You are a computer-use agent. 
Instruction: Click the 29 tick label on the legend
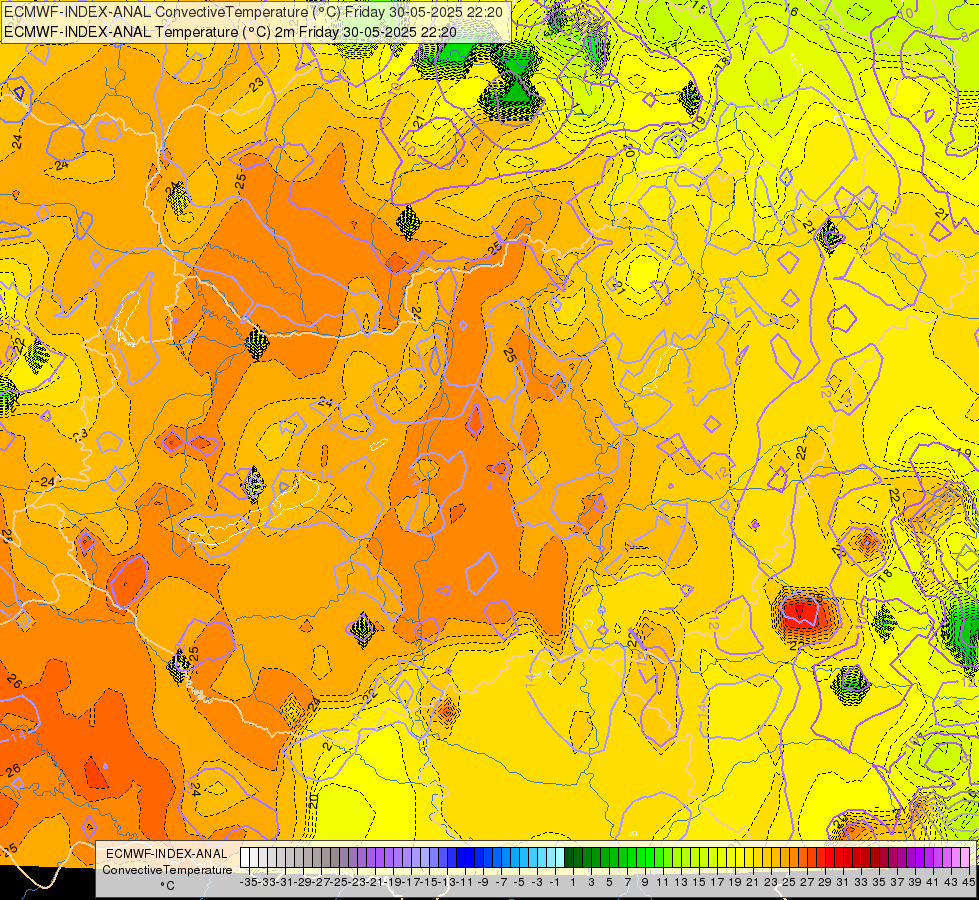(825, 882)
